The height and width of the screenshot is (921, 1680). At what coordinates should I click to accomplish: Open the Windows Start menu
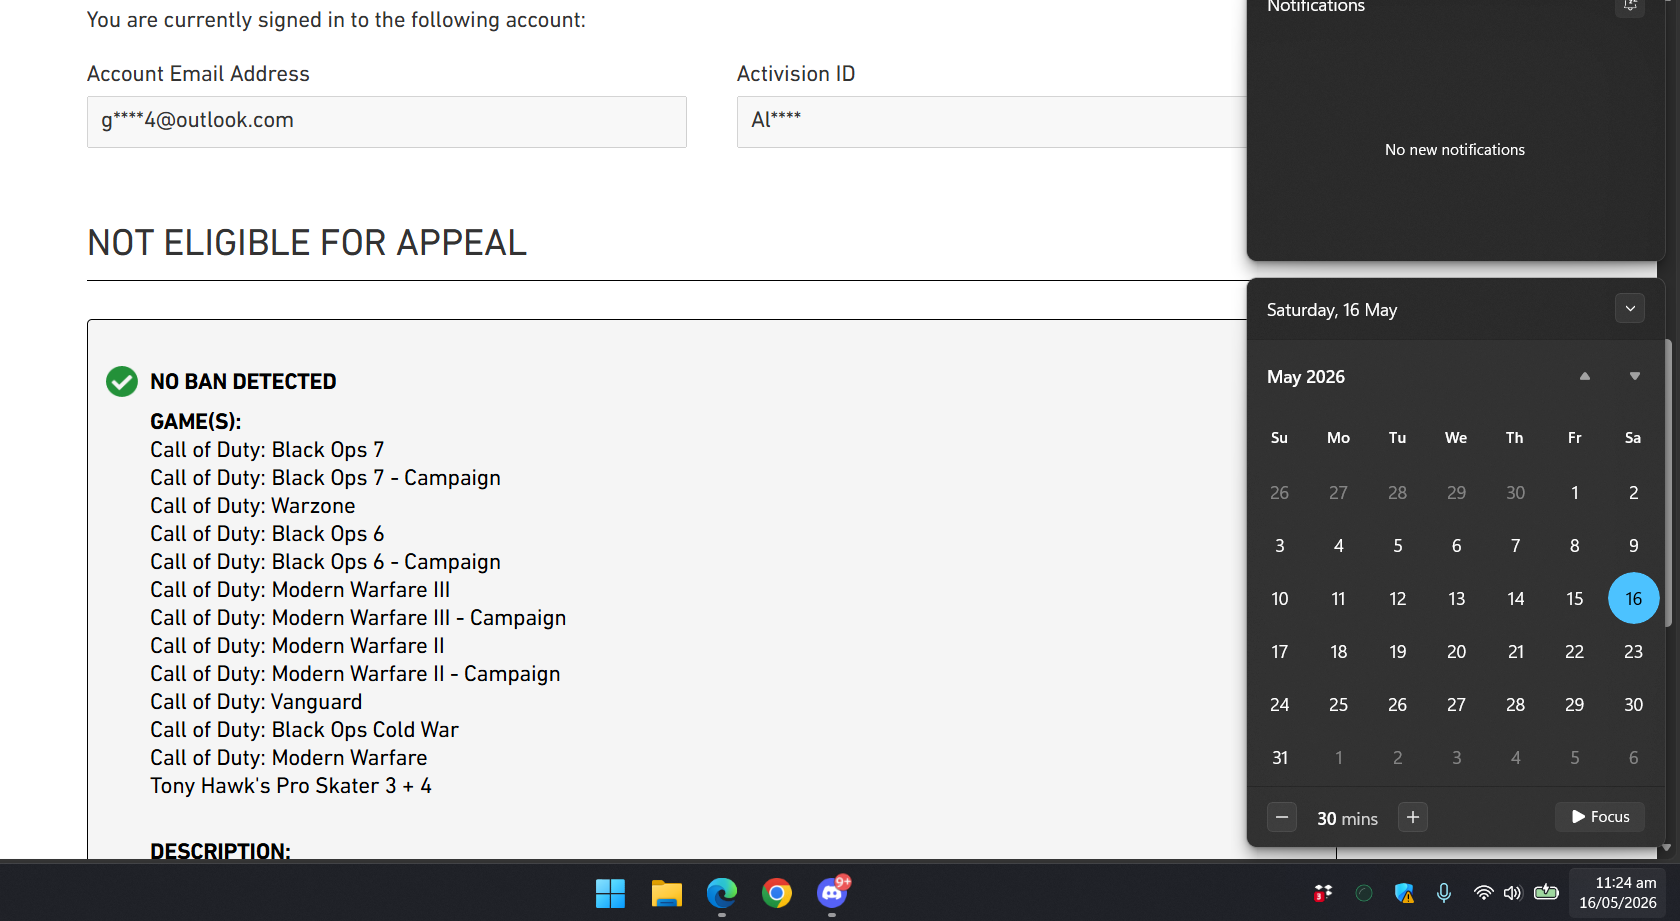(x=610, y=893)
